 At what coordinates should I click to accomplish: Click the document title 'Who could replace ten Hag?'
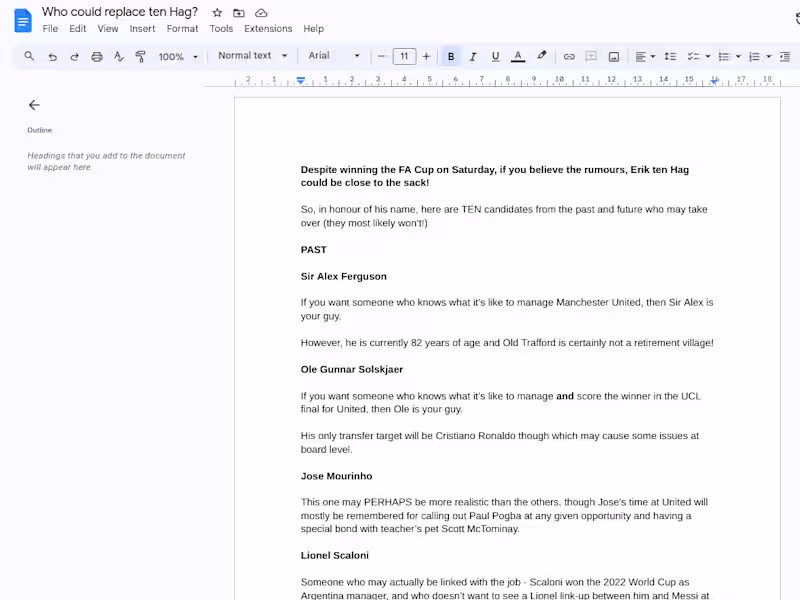click(119, 12)
